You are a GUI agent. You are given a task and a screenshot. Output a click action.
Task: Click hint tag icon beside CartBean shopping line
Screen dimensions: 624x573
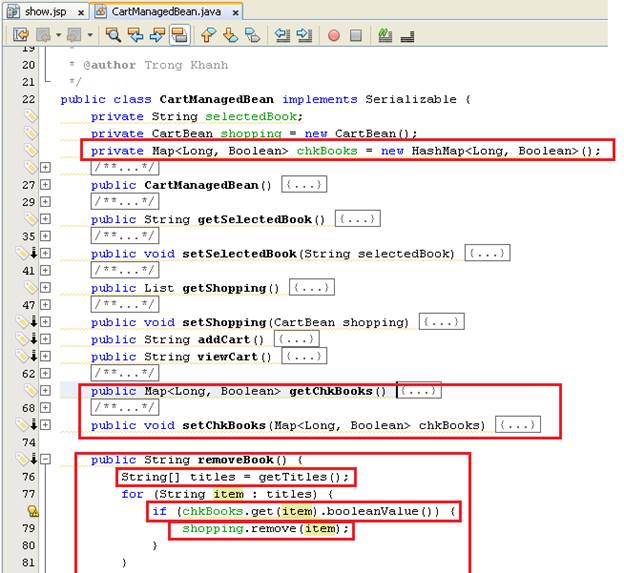[31, 133]
